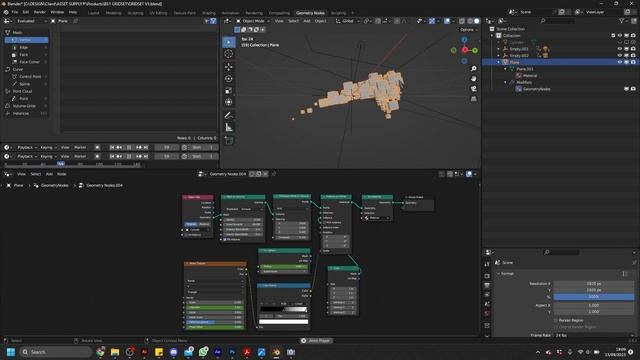Hide Empty.002 with its eye icon
This screenshot has height=360, width=640.
(x=620, y=56)
